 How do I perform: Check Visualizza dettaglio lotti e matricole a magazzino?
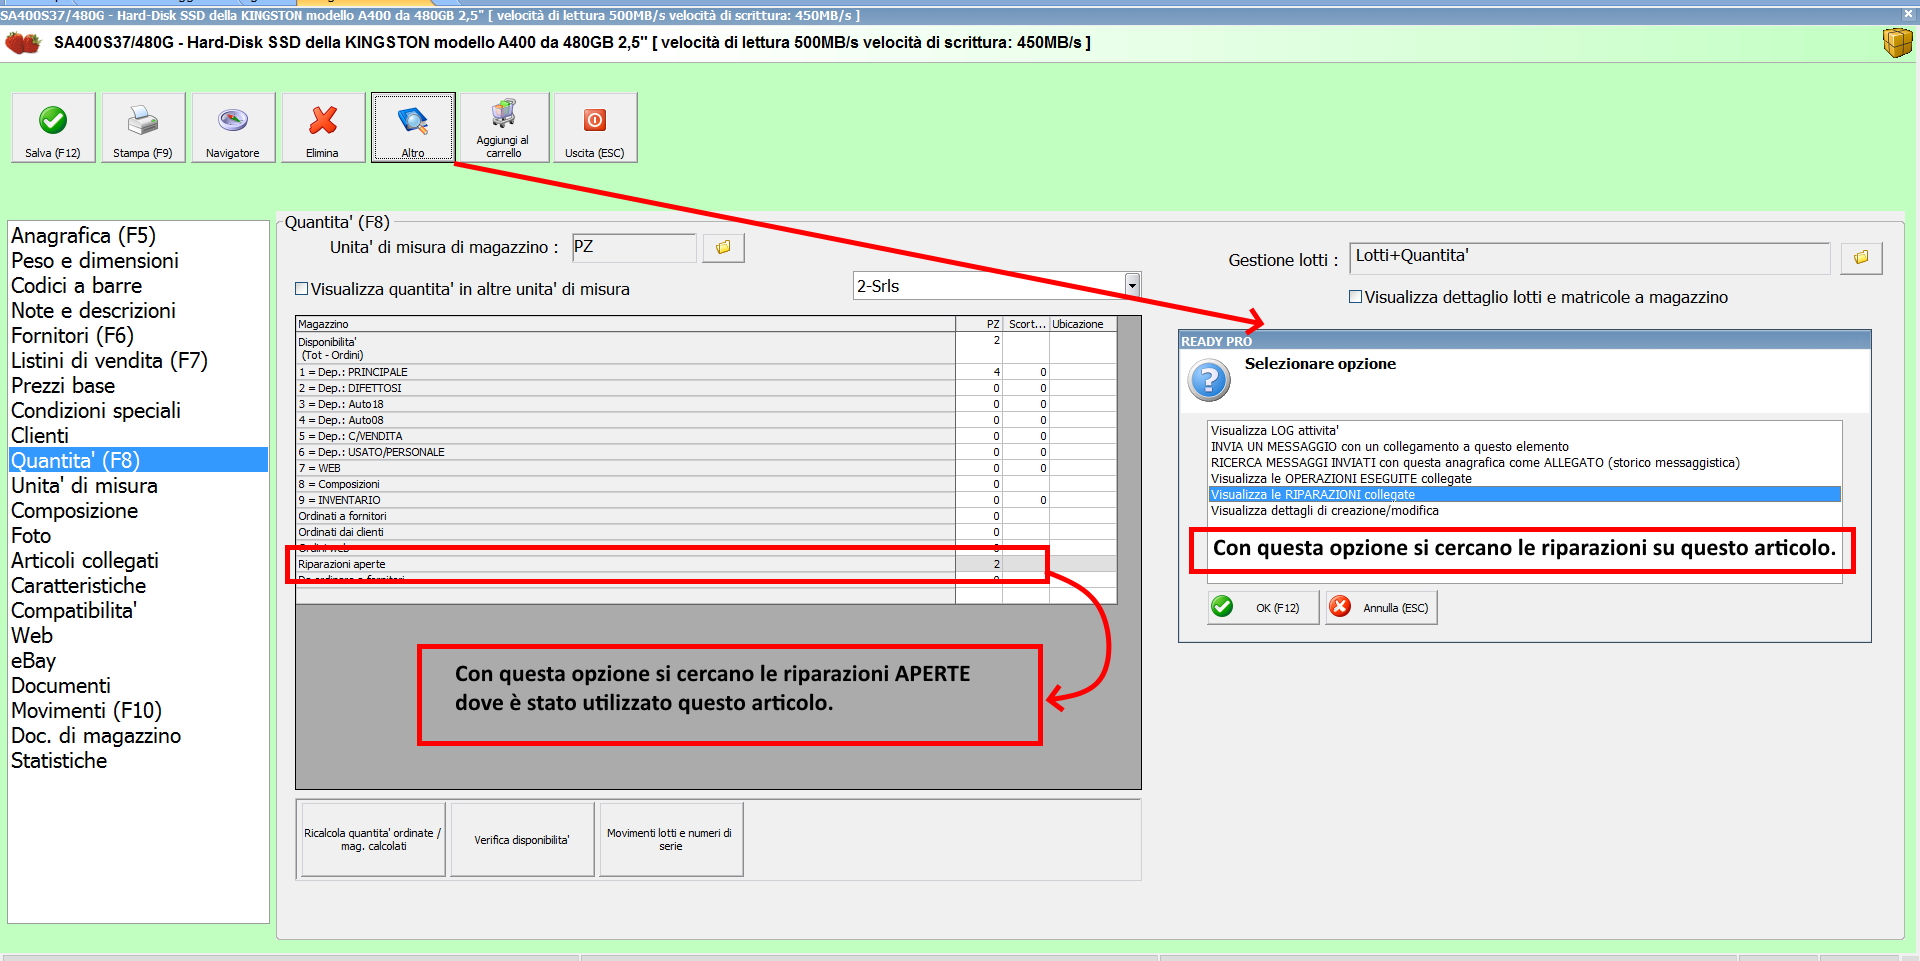[x=1355, y=297]
